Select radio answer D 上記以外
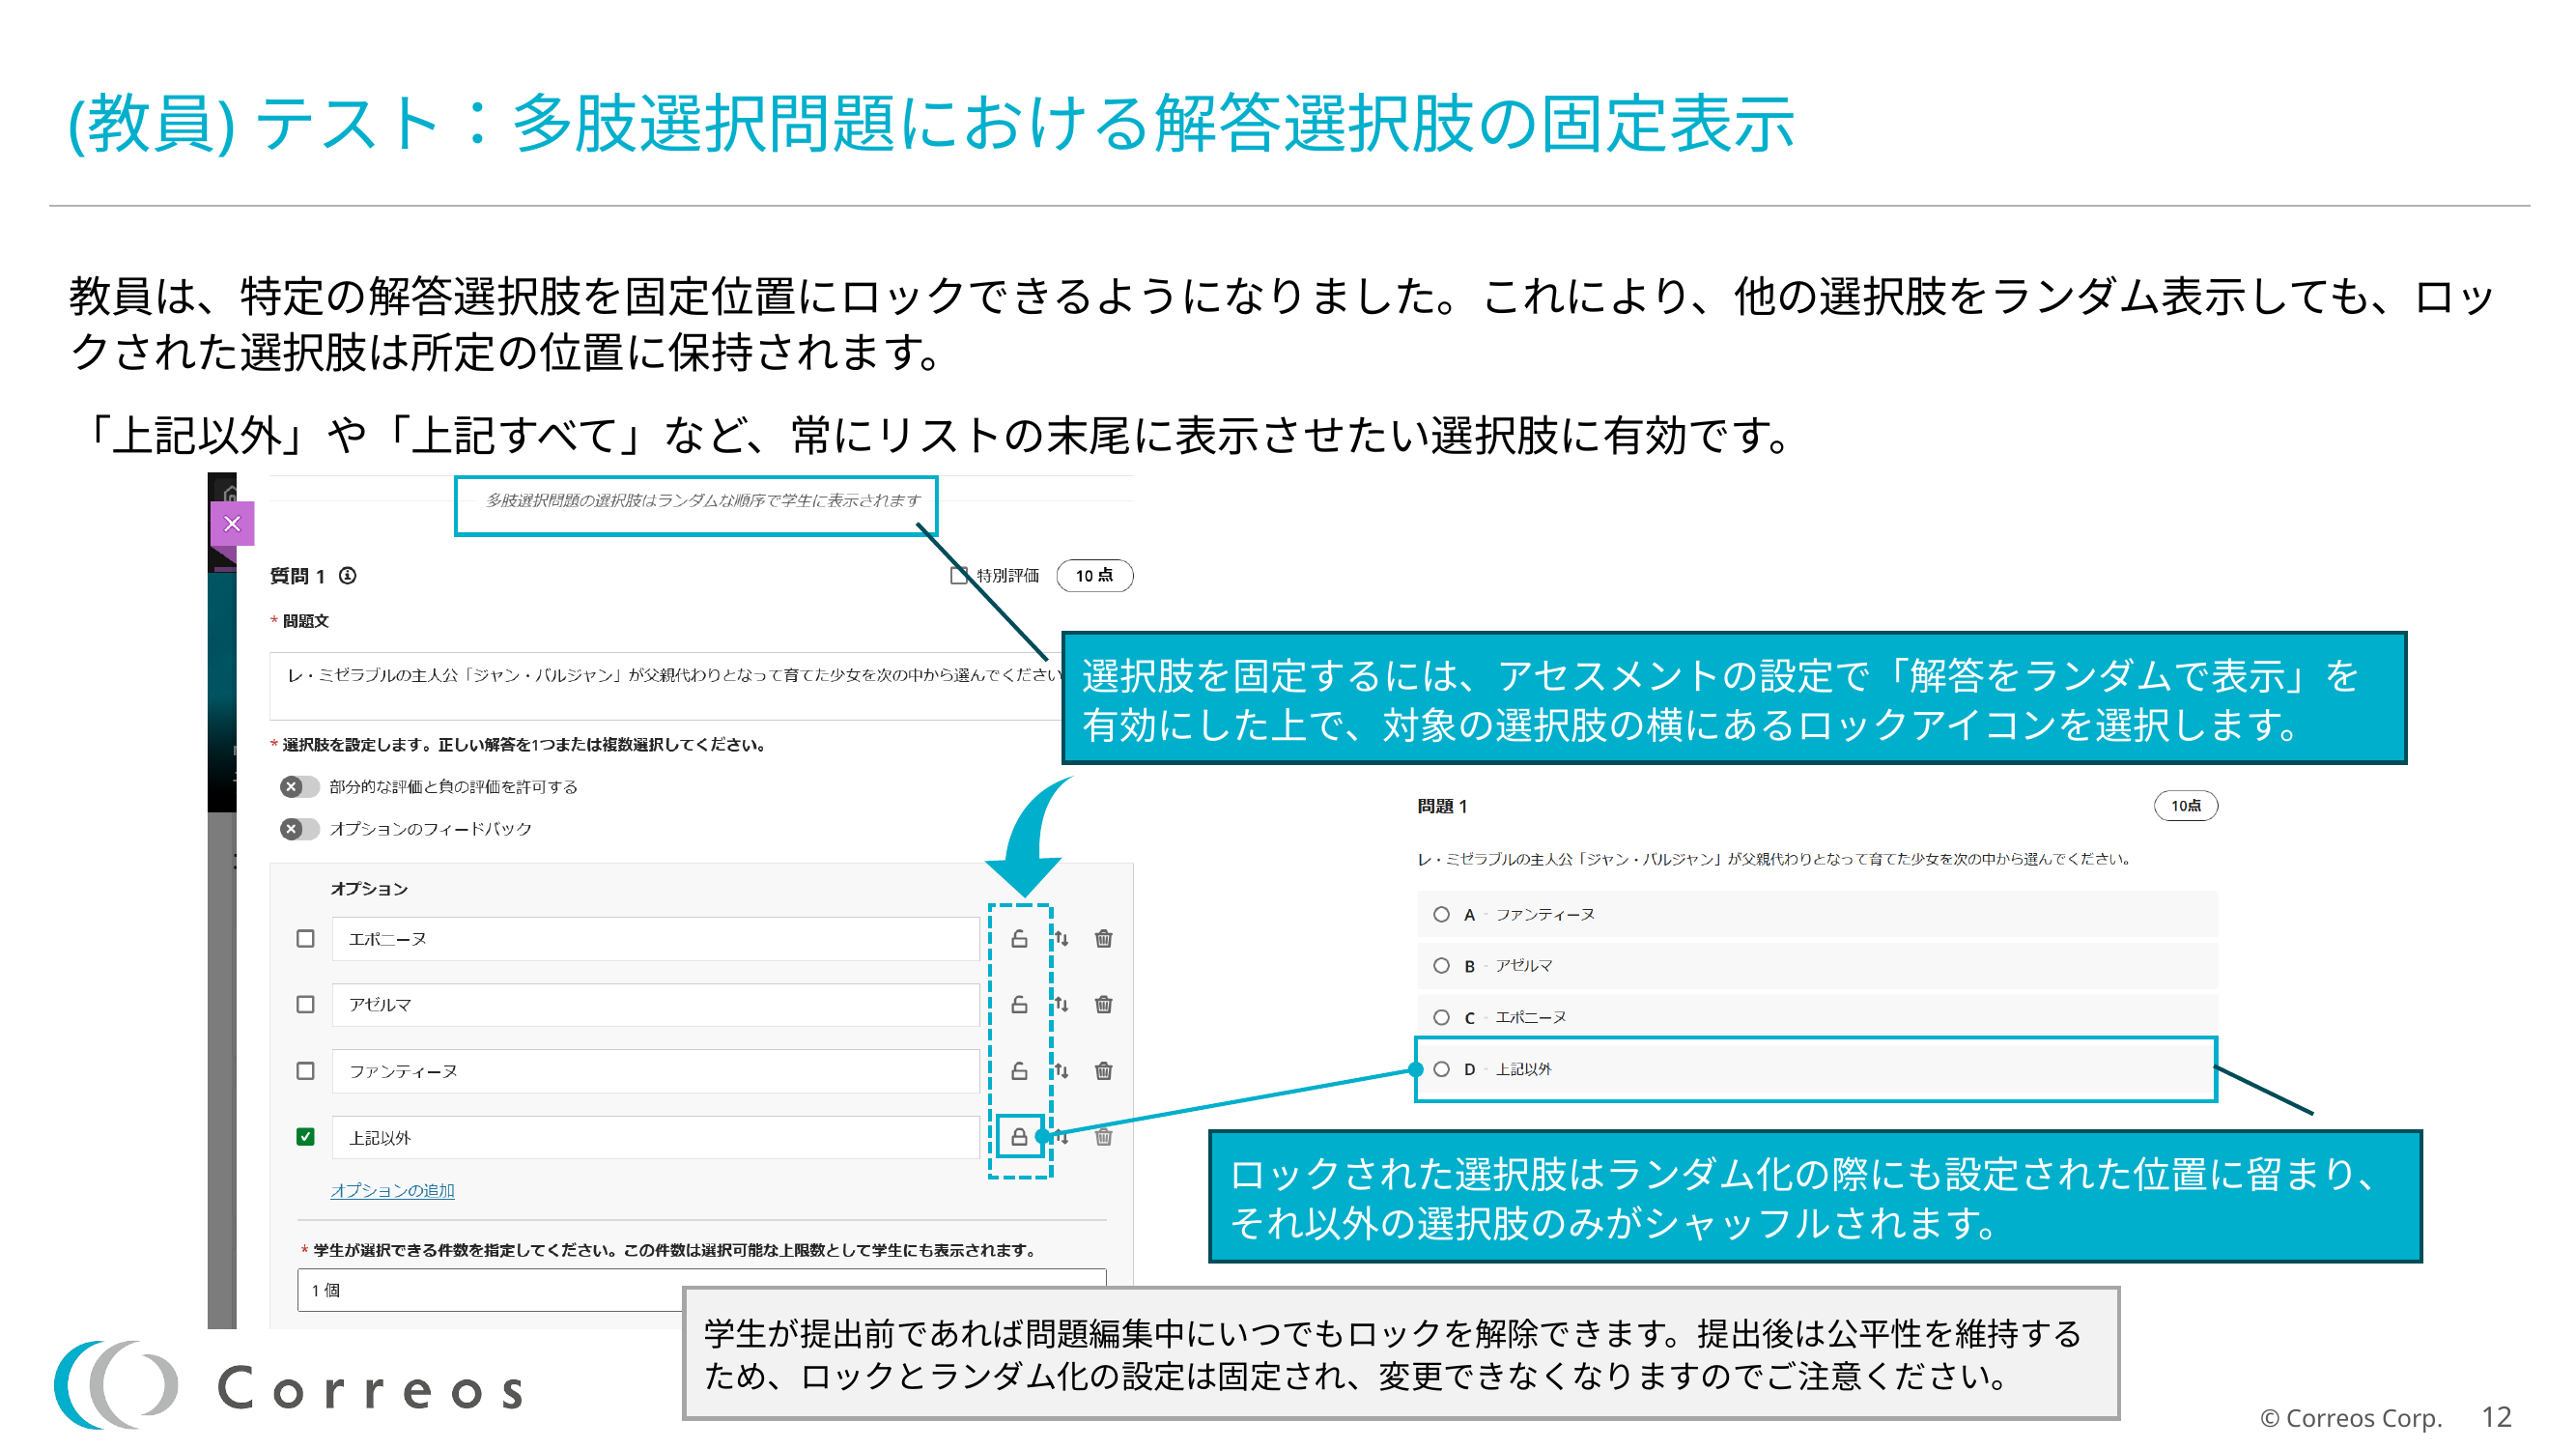The width and height of the screenshot is (2576, 1449). (1441, 1069)
